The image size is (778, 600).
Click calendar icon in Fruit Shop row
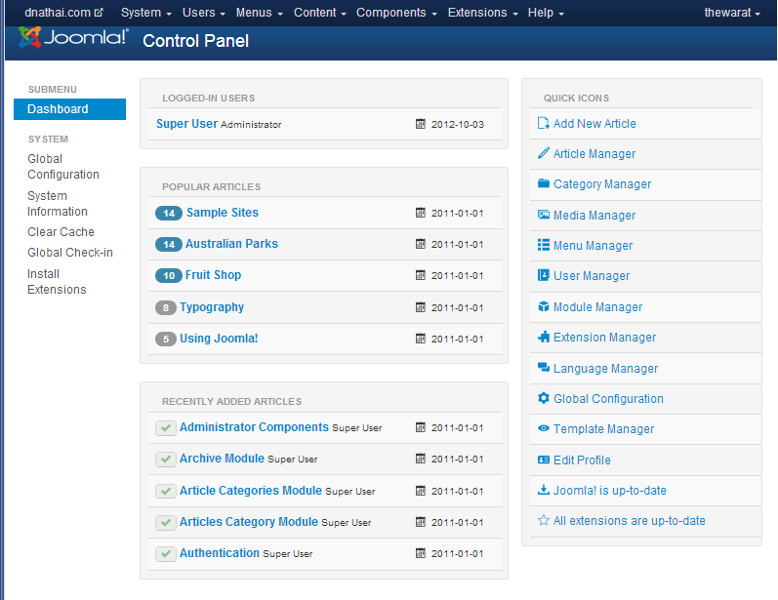[x=420, y=275]
